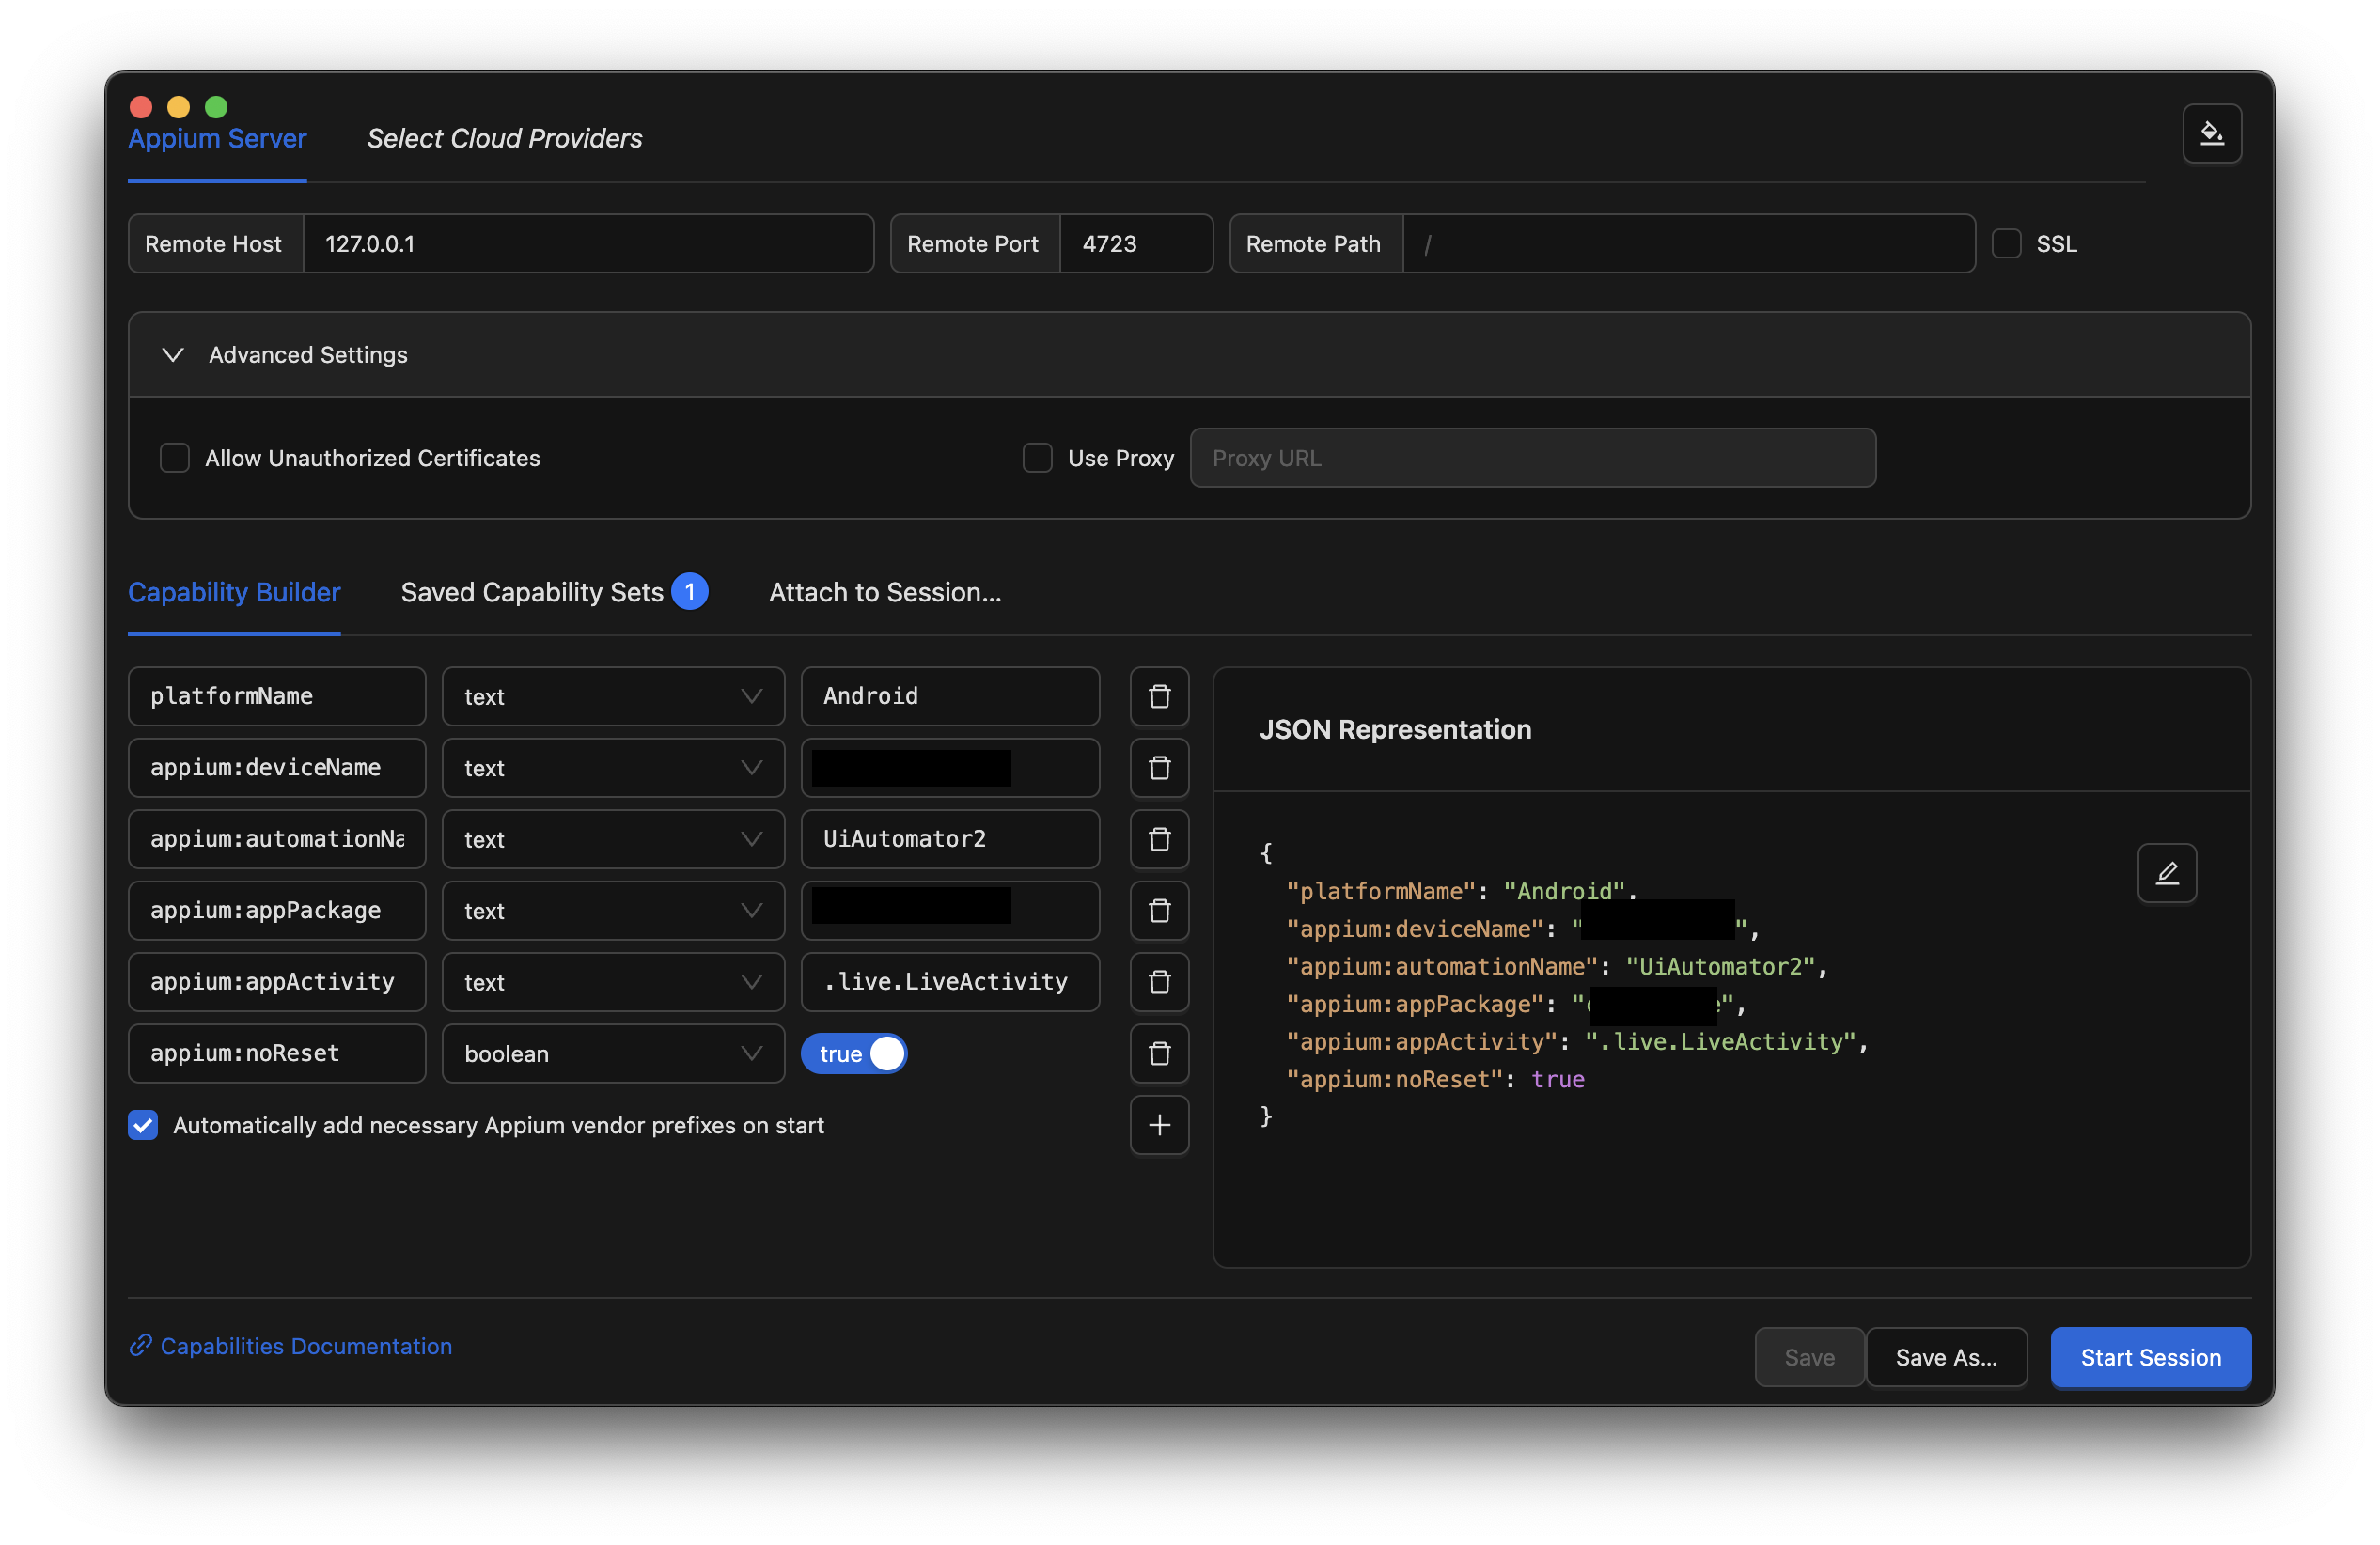Open the Select Cloud Providers tab
This screenshot has height=1545, width=2380.
(x=504, y=138)
